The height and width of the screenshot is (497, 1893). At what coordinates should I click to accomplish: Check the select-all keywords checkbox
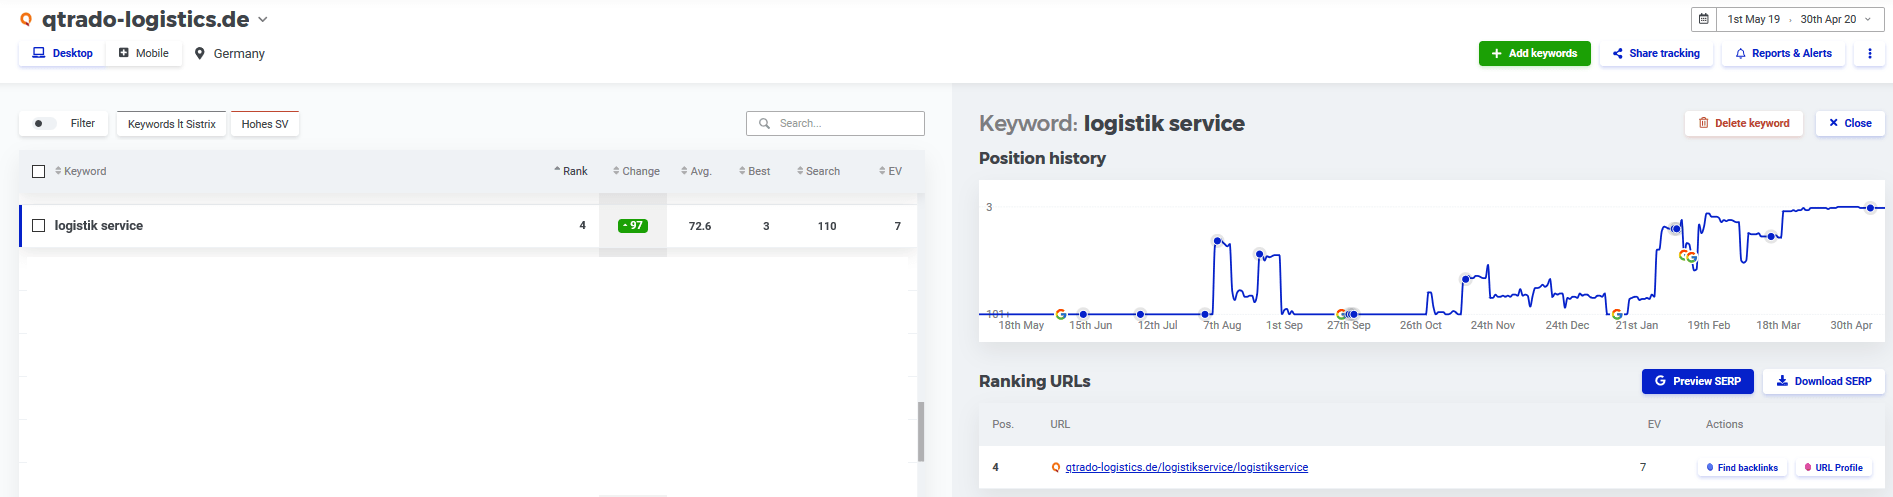[x=39, y=171]
